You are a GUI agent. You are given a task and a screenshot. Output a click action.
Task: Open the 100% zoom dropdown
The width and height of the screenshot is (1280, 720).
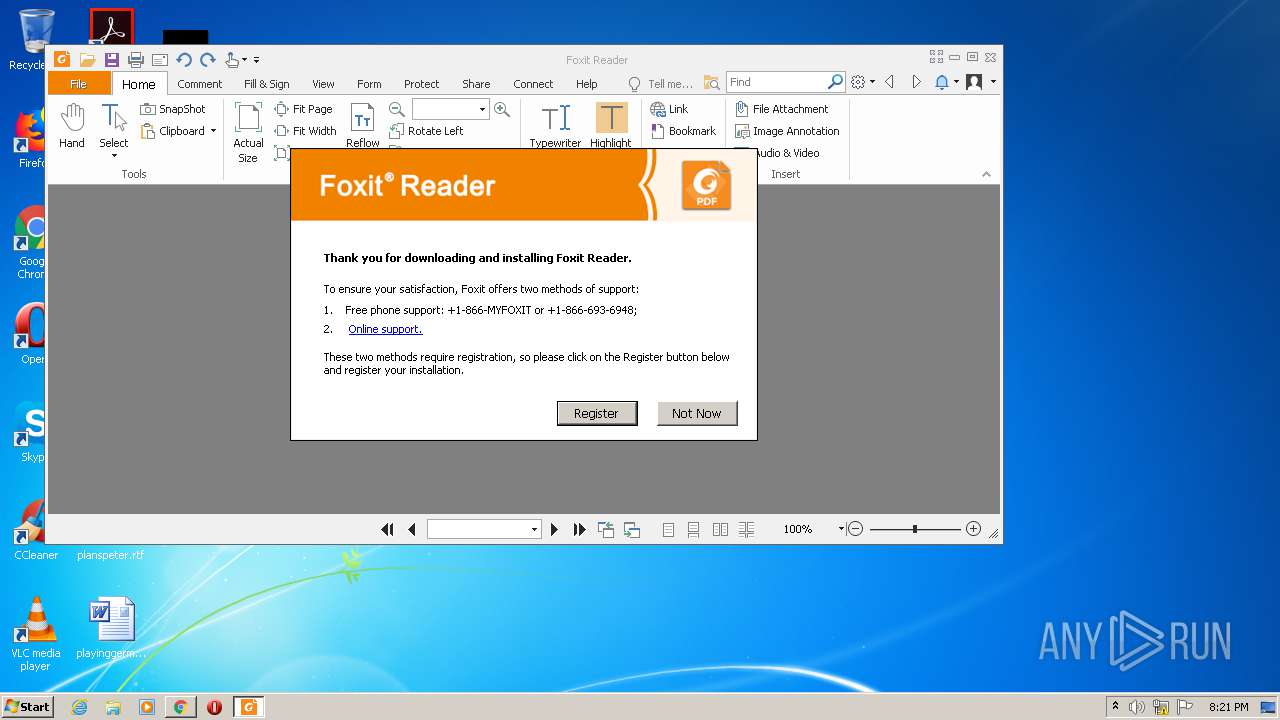point(841,529)
